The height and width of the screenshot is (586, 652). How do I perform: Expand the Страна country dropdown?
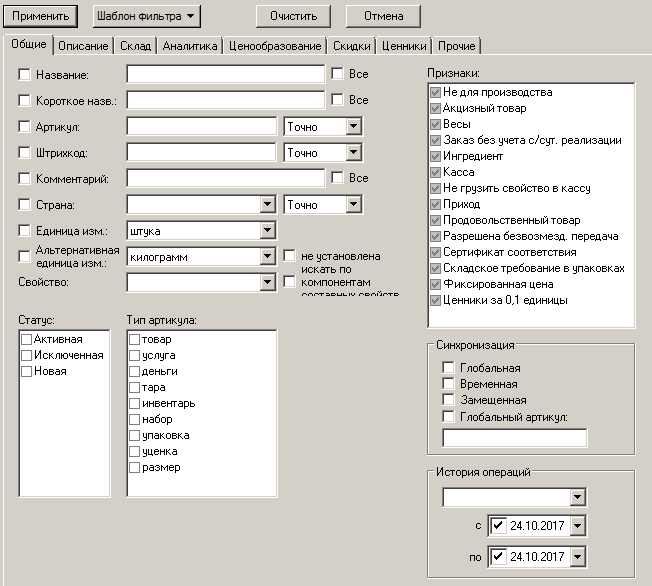click(267, 204)
